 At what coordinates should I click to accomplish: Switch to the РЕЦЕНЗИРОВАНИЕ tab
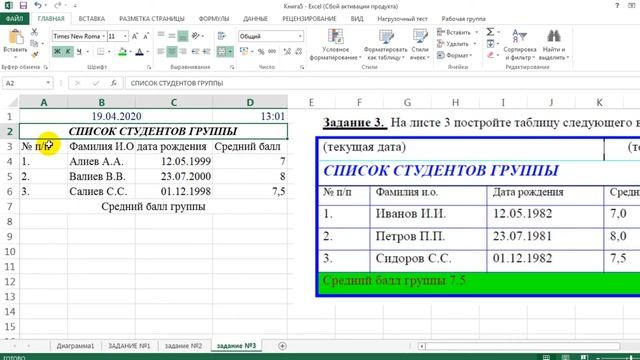[309, 19]
